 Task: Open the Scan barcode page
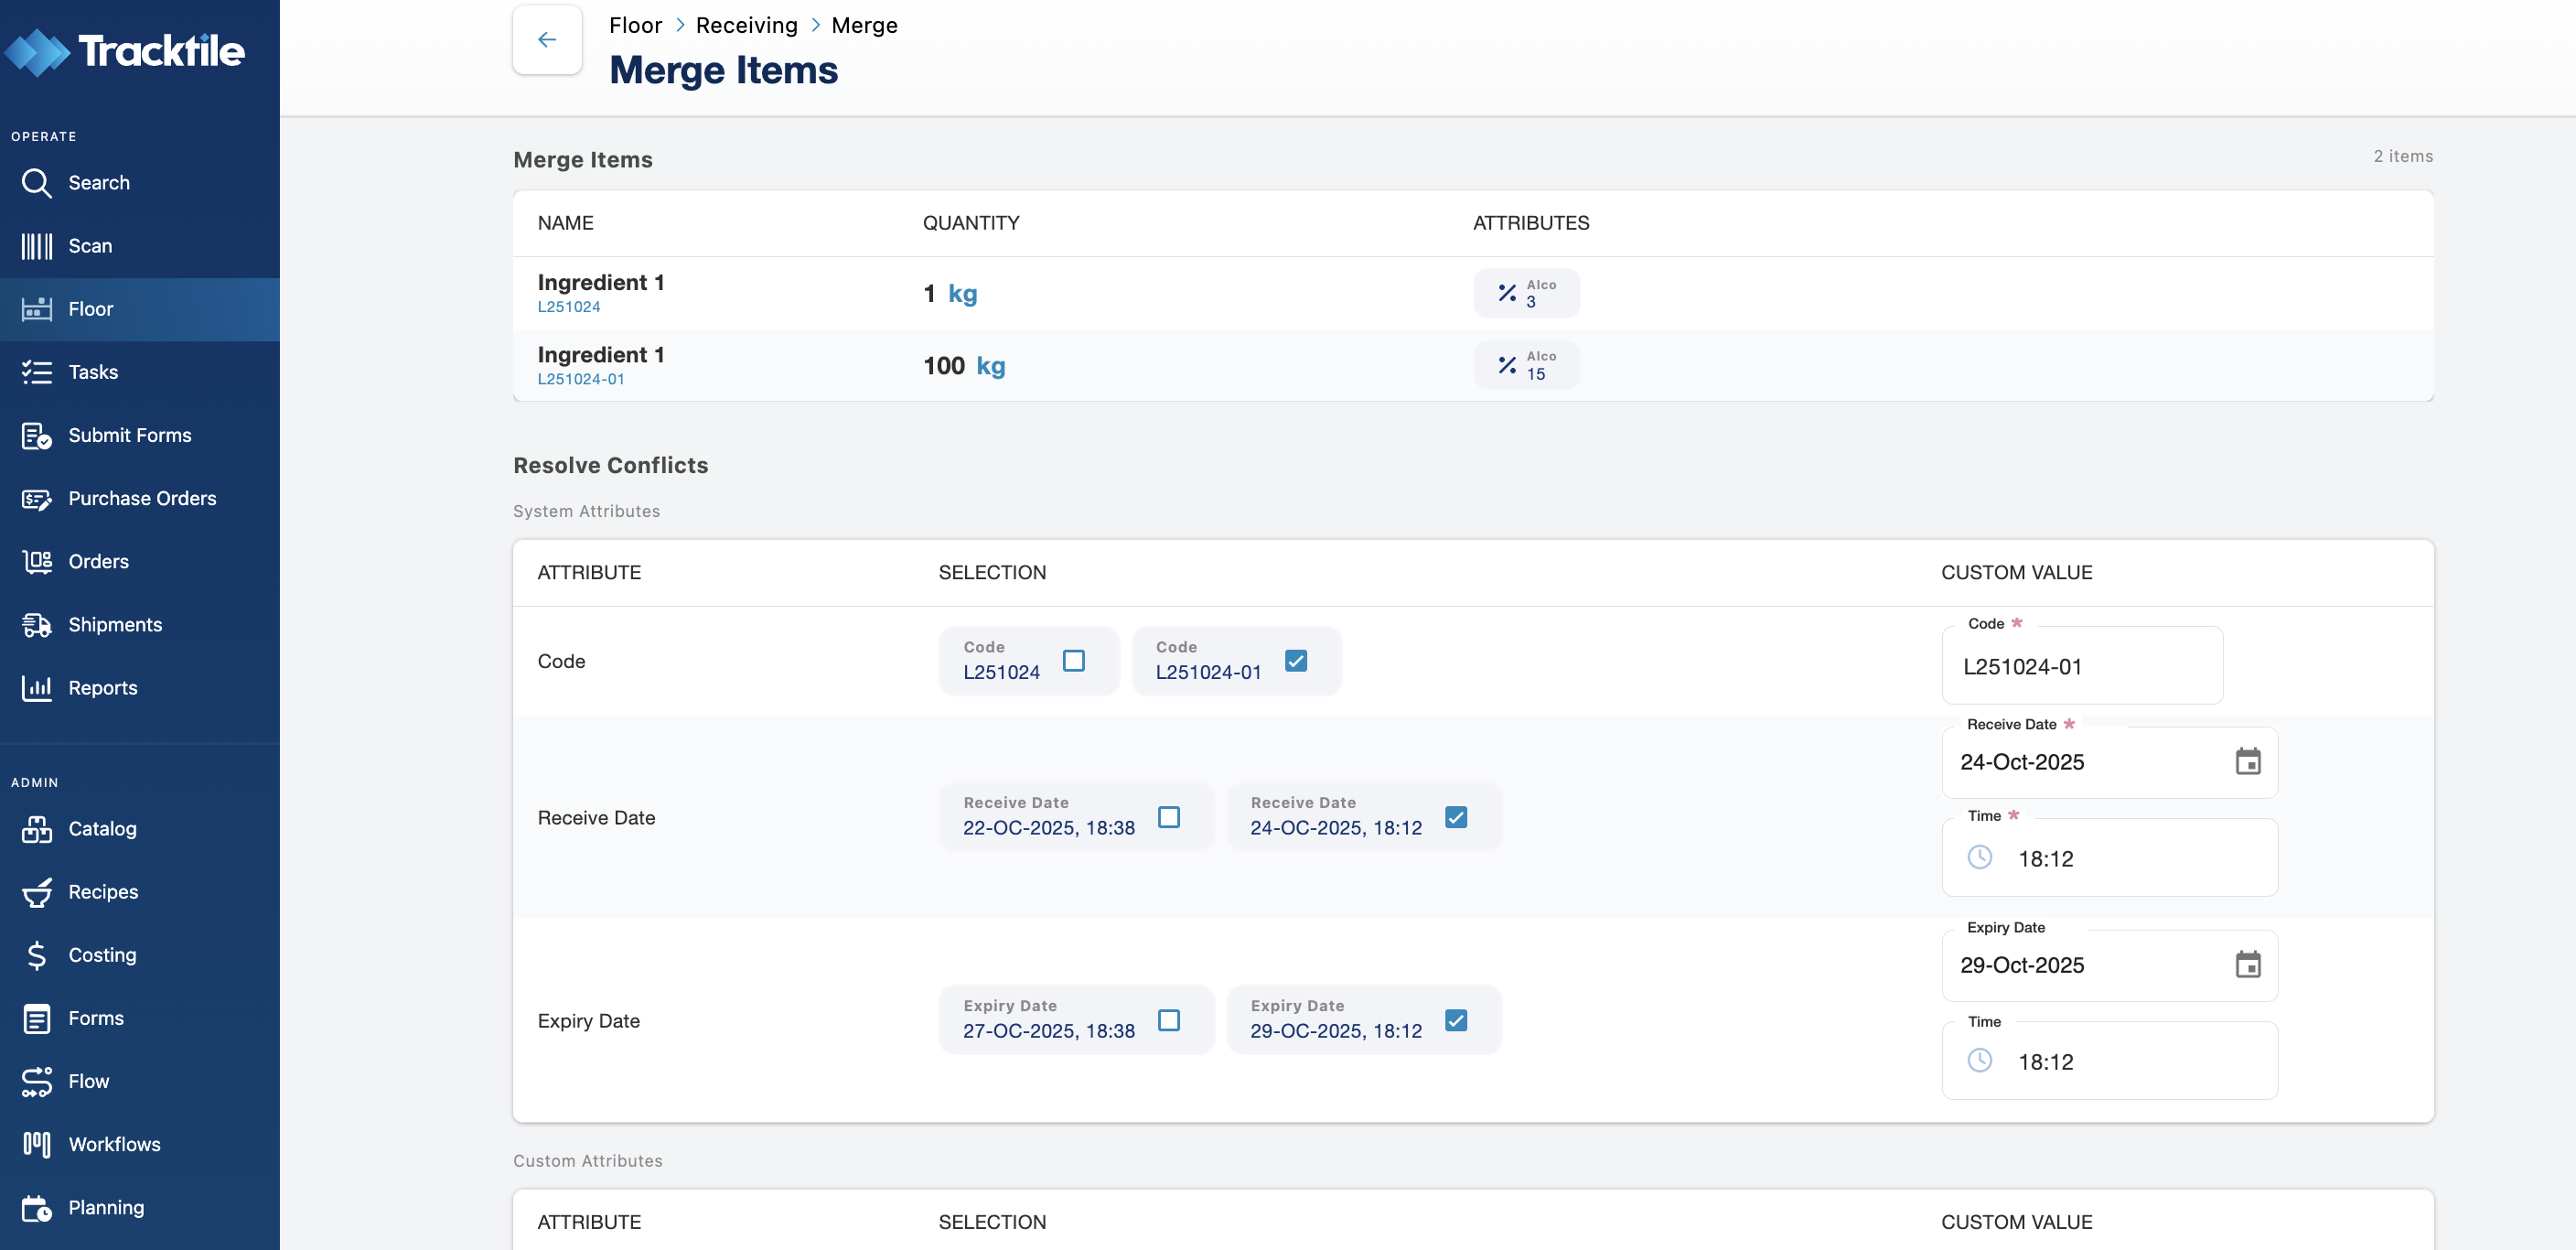click(90, 246)
